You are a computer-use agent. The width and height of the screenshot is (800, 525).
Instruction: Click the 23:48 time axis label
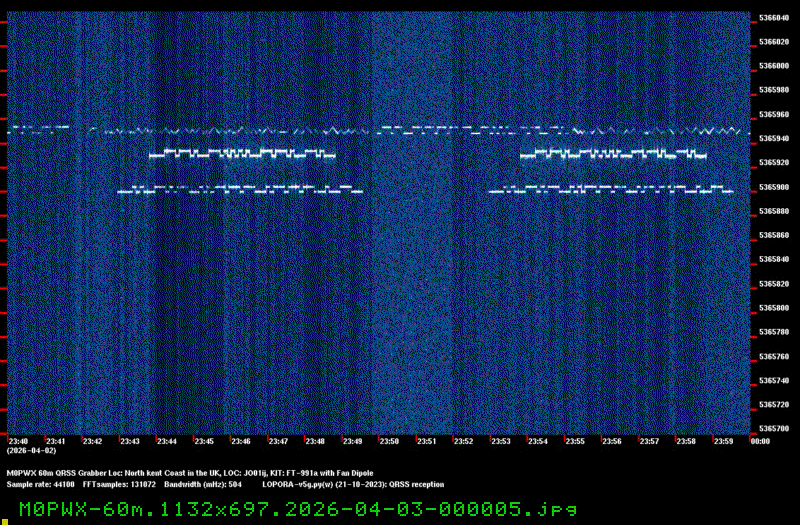(315, 441)
